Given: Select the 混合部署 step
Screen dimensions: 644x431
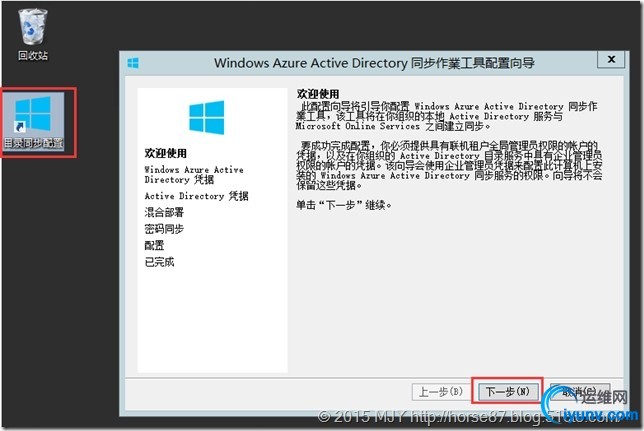Looking at the screenshot, I should click(164, 212).
